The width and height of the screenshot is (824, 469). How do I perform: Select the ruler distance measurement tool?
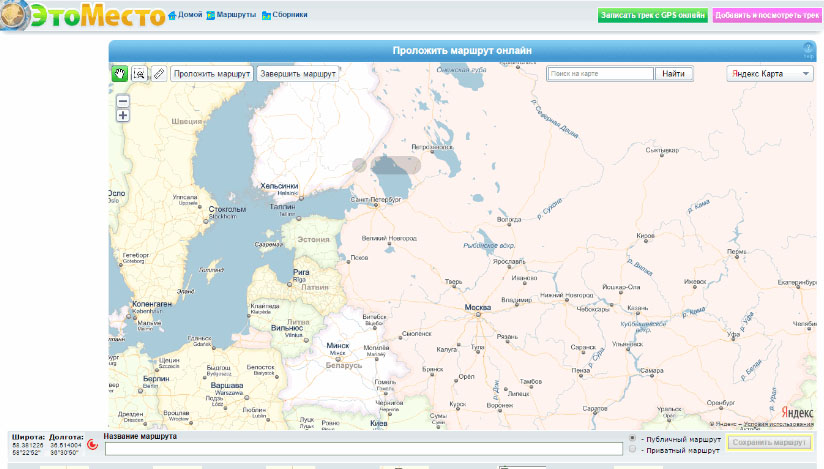click(x=159, y=74)
